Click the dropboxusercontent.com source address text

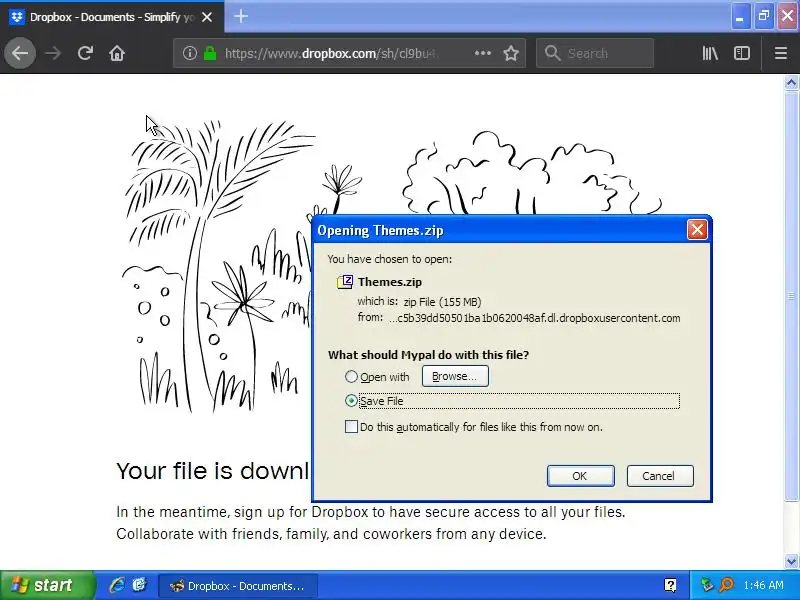534,318
